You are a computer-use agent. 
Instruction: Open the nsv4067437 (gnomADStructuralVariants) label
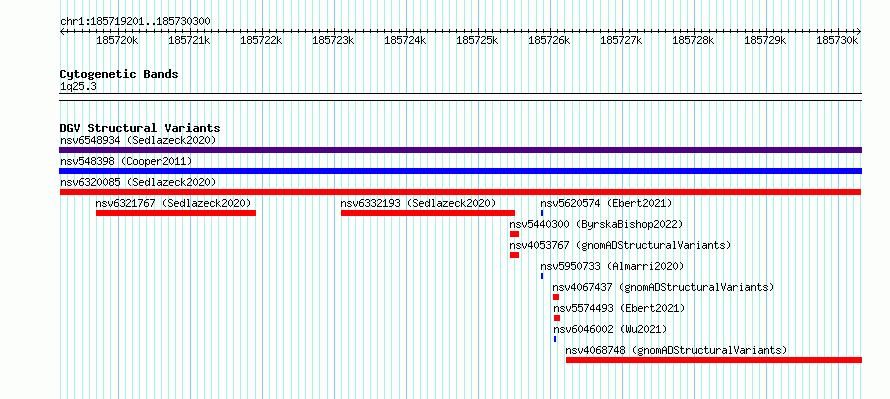(663, 287)
